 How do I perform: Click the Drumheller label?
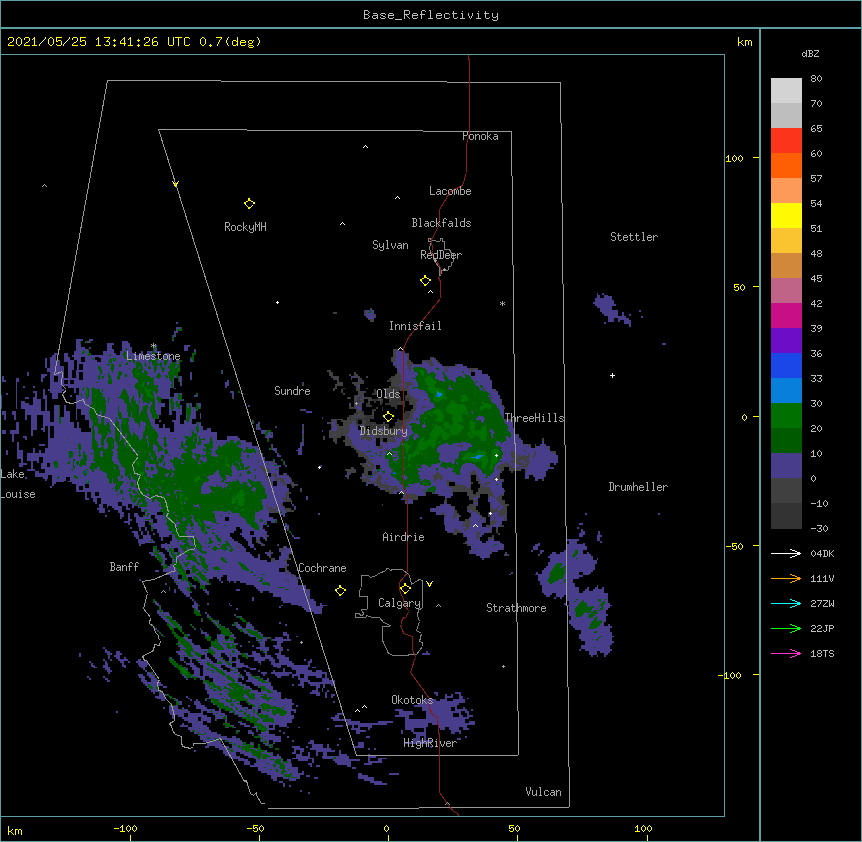click(x=638, y=487)
